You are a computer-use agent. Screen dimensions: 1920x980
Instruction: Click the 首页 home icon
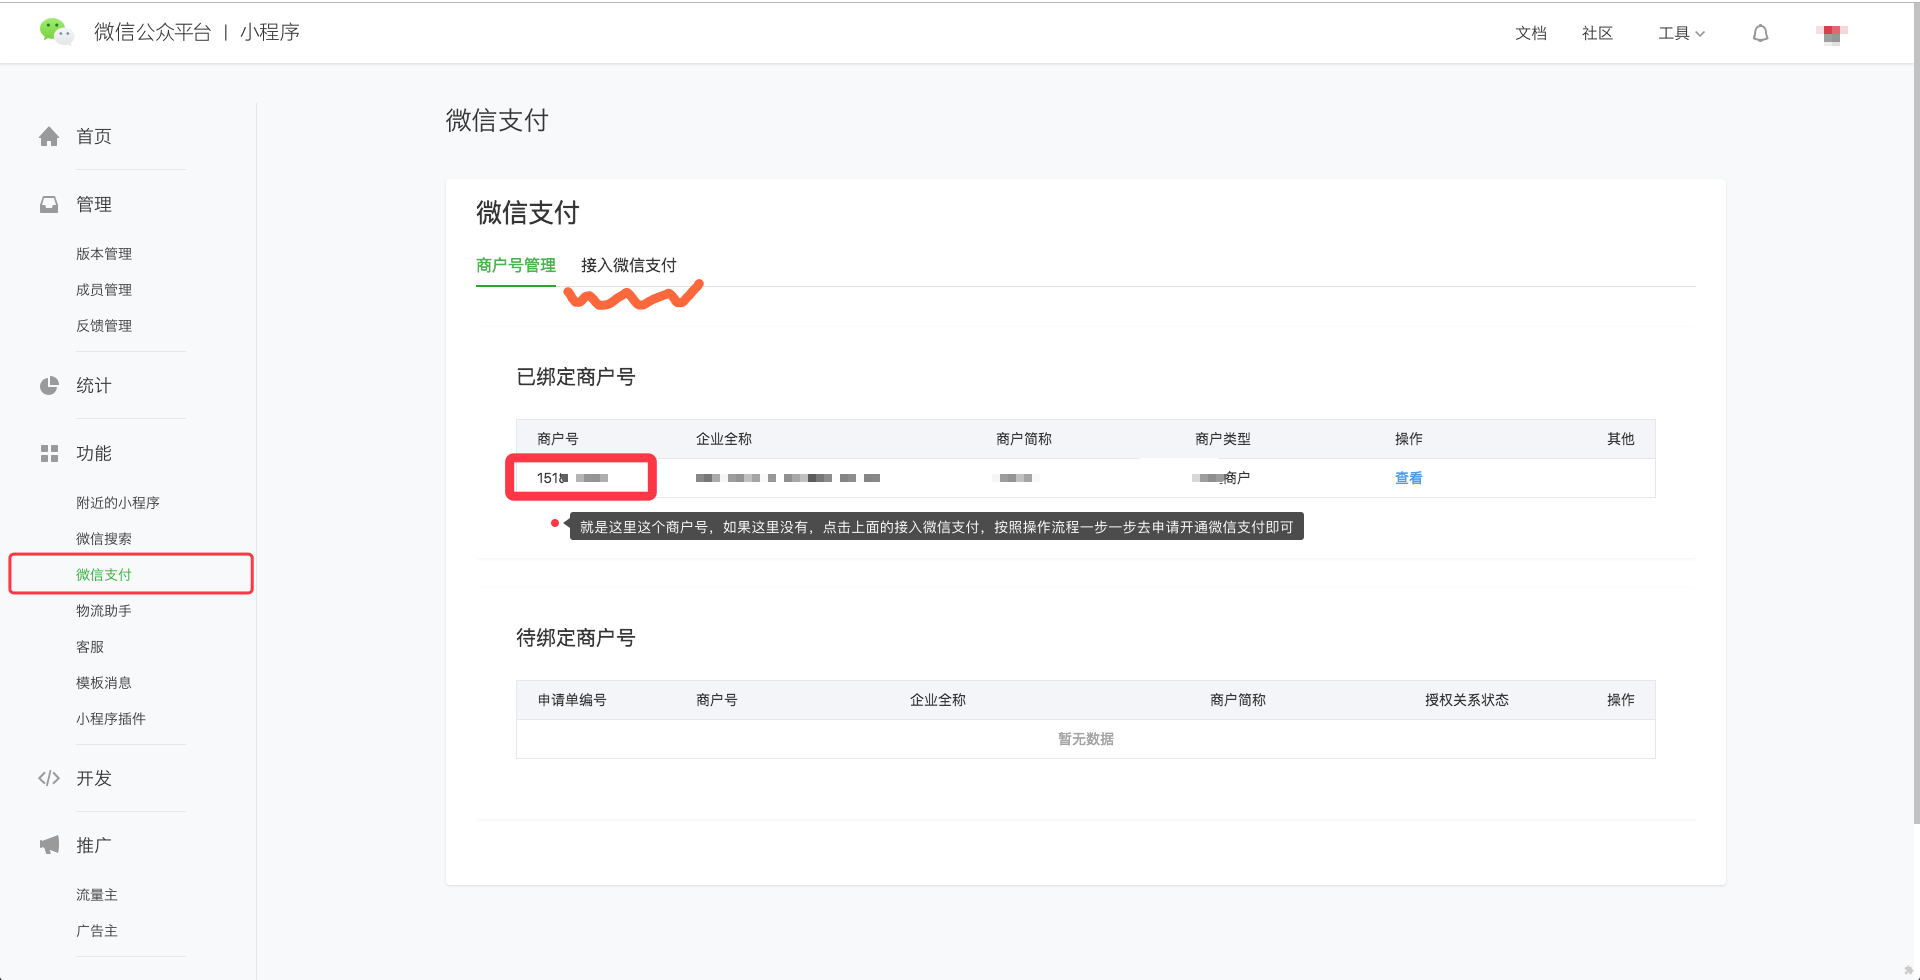tap(49, 137)
